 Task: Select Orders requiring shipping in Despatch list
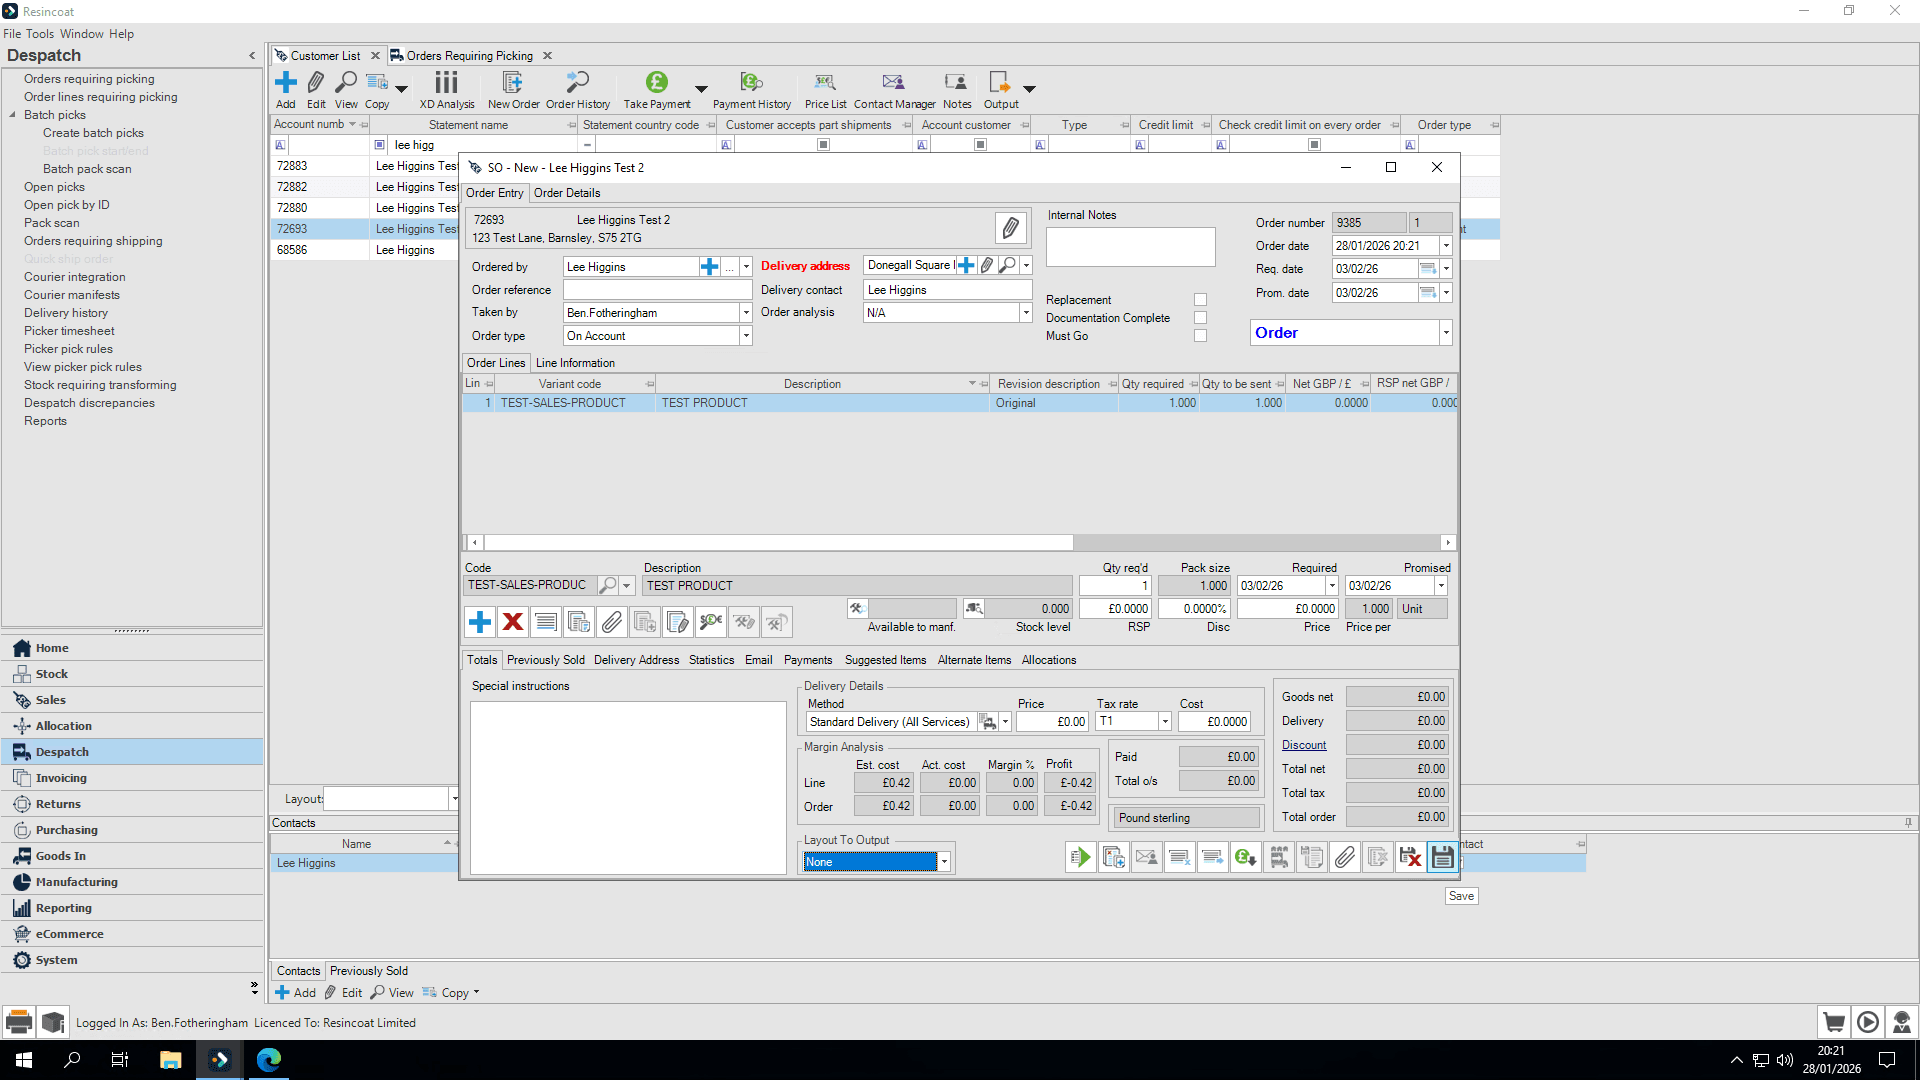[93, 241]
